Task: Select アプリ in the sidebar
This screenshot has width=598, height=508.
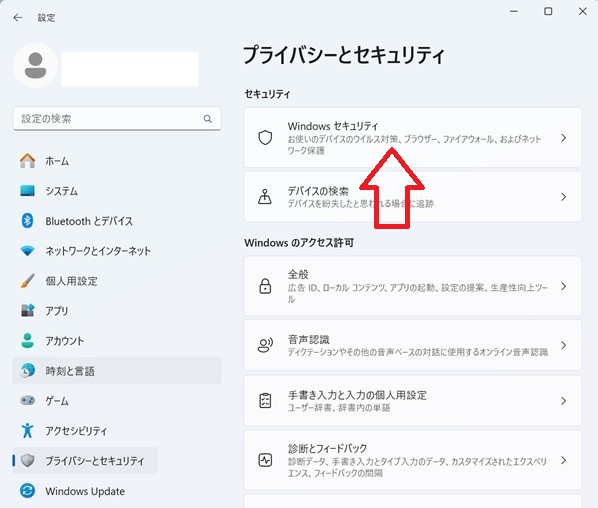Action: 117,310
